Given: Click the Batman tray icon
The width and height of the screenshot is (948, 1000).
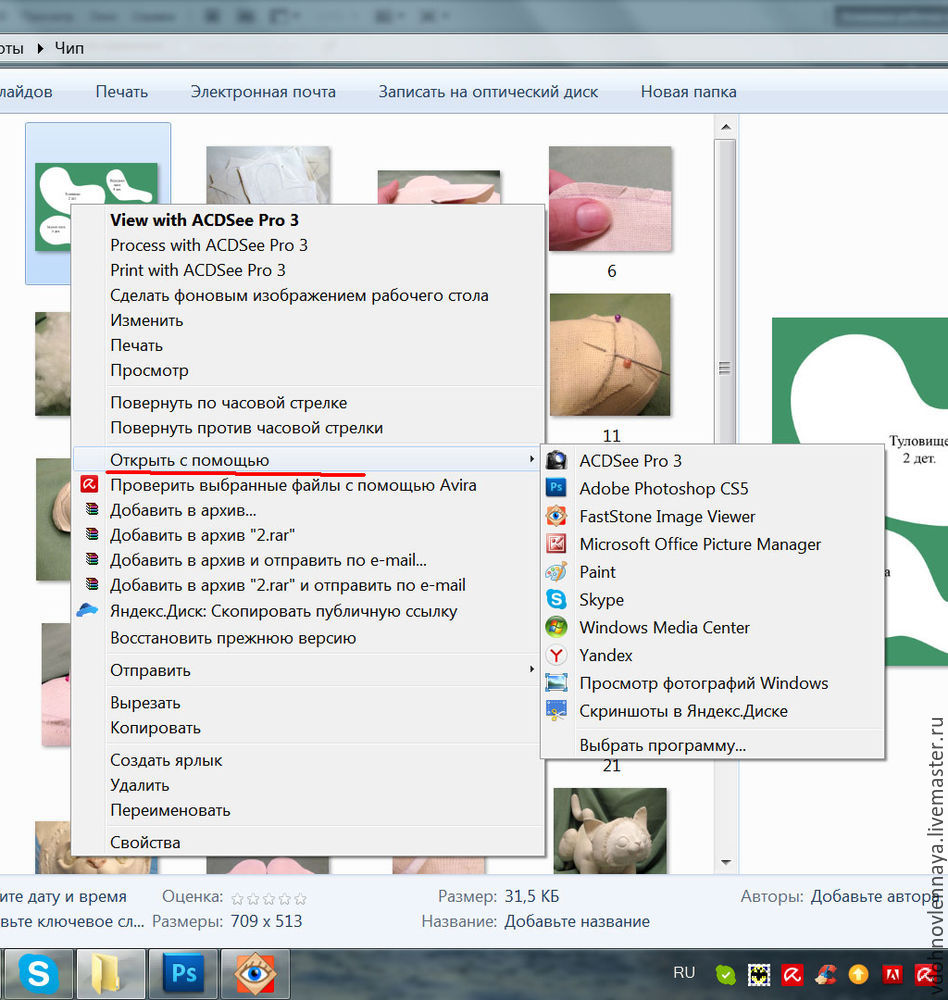Looking at the screenshot, I should pyautogui.click(x=759, y=974).
